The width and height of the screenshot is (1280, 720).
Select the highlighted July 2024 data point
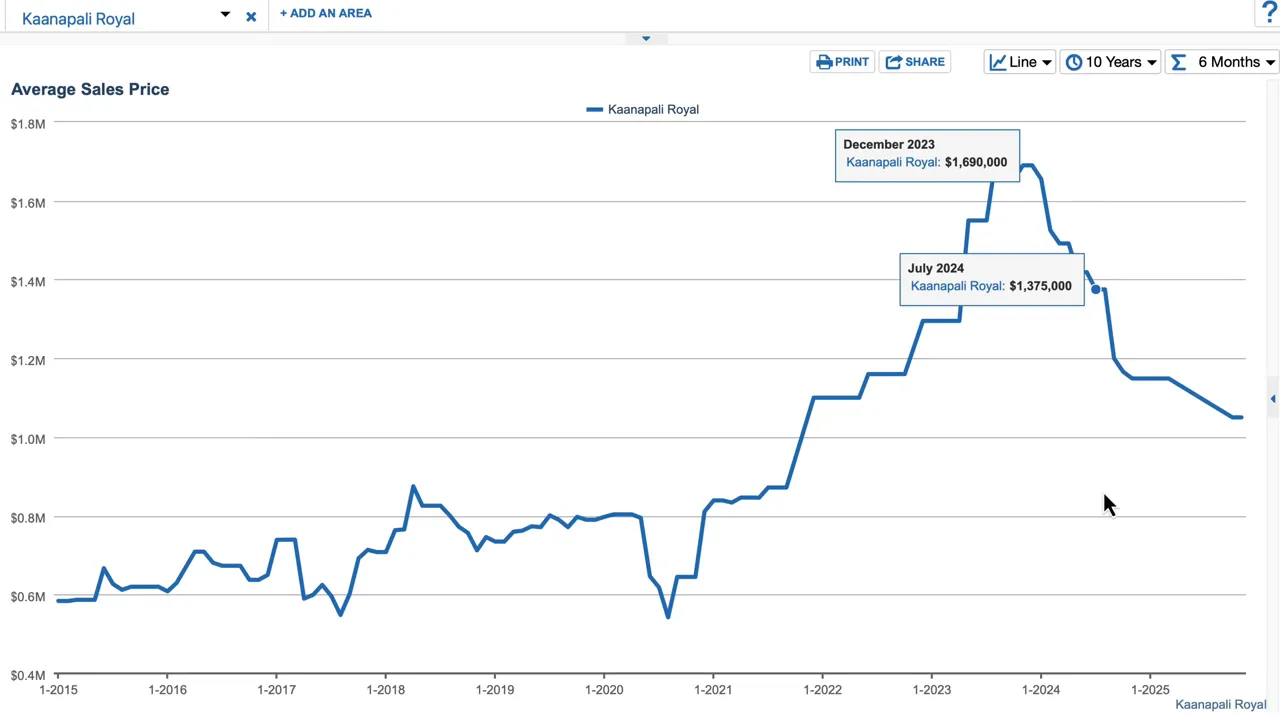pyautogui.click(x=1095, y=289)
